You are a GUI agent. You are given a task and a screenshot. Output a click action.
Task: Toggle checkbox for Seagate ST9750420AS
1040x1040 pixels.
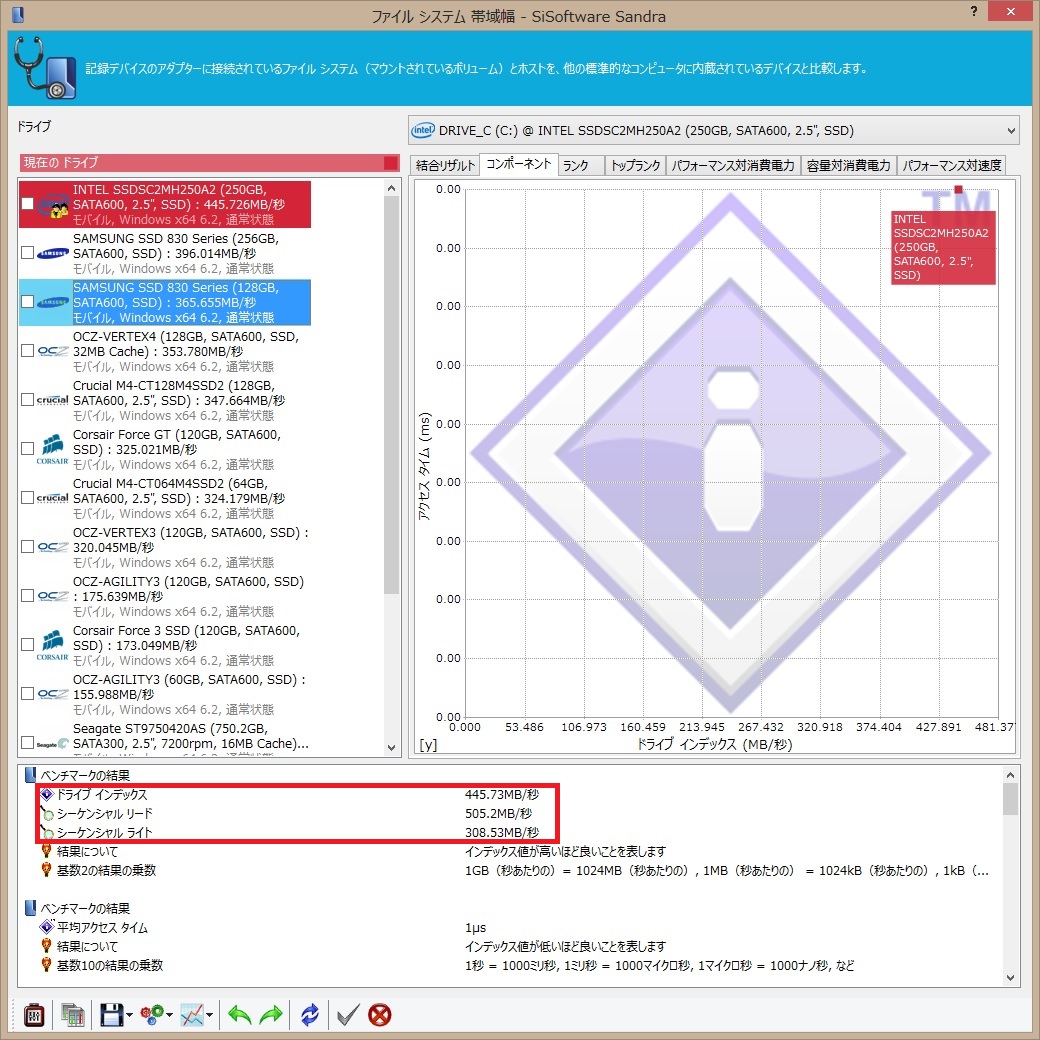(27, 743)
